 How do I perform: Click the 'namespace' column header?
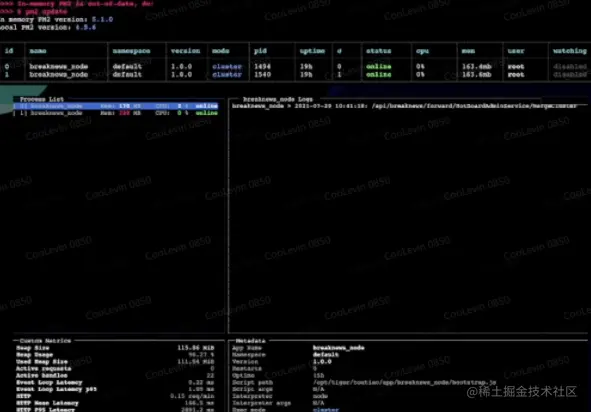(132, 51)
